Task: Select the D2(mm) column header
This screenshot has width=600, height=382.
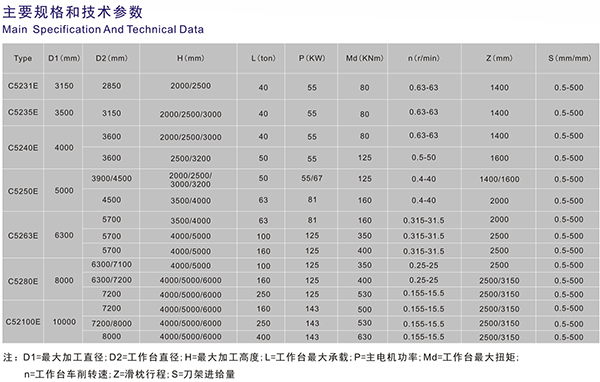Action: [x=111, y=58]
